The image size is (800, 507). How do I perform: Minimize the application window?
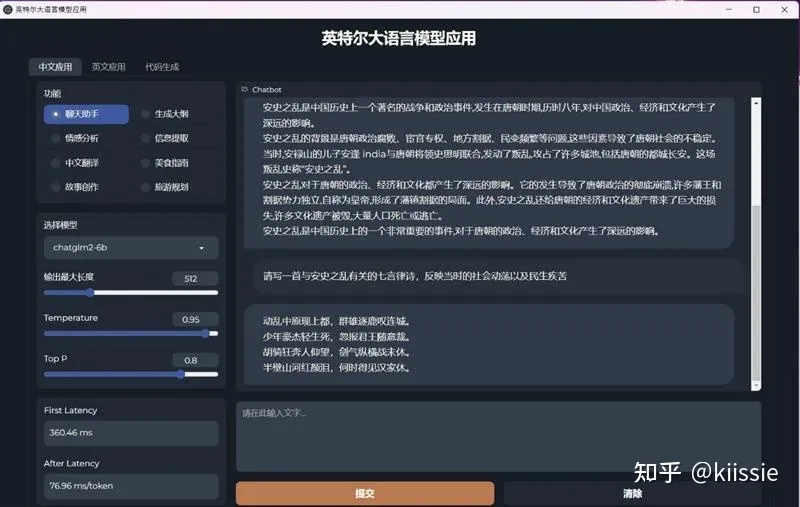729,10
